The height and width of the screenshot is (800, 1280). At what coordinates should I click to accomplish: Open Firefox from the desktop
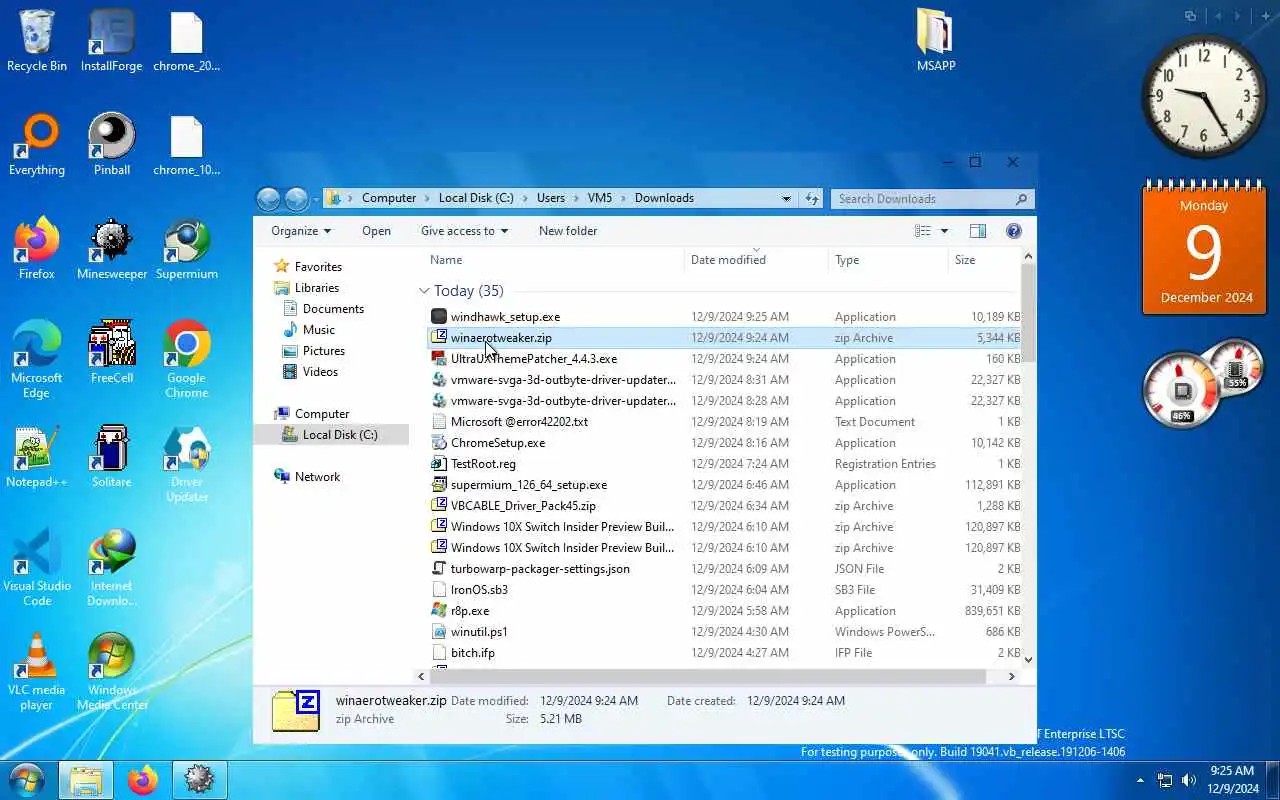click(37, 248)
